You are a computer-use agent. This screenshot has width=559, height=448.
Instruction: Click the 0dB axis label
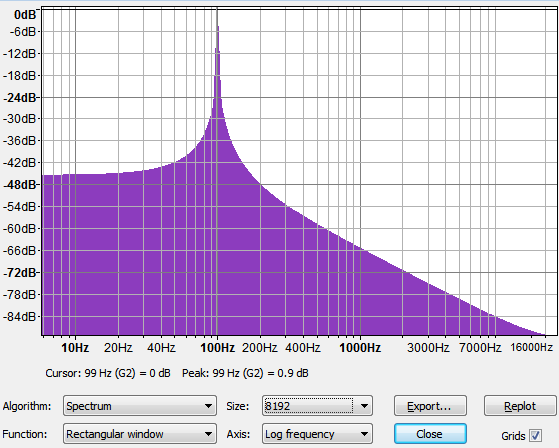(x=25, y=15)
